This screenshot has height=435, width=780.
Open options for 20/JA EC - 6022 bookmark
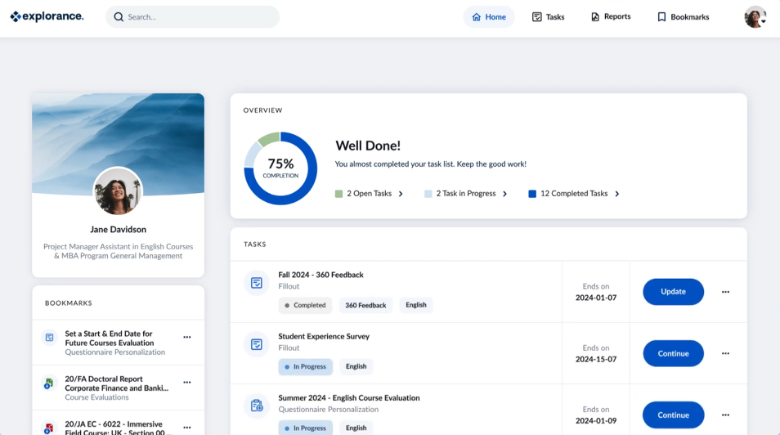(187, 428)
